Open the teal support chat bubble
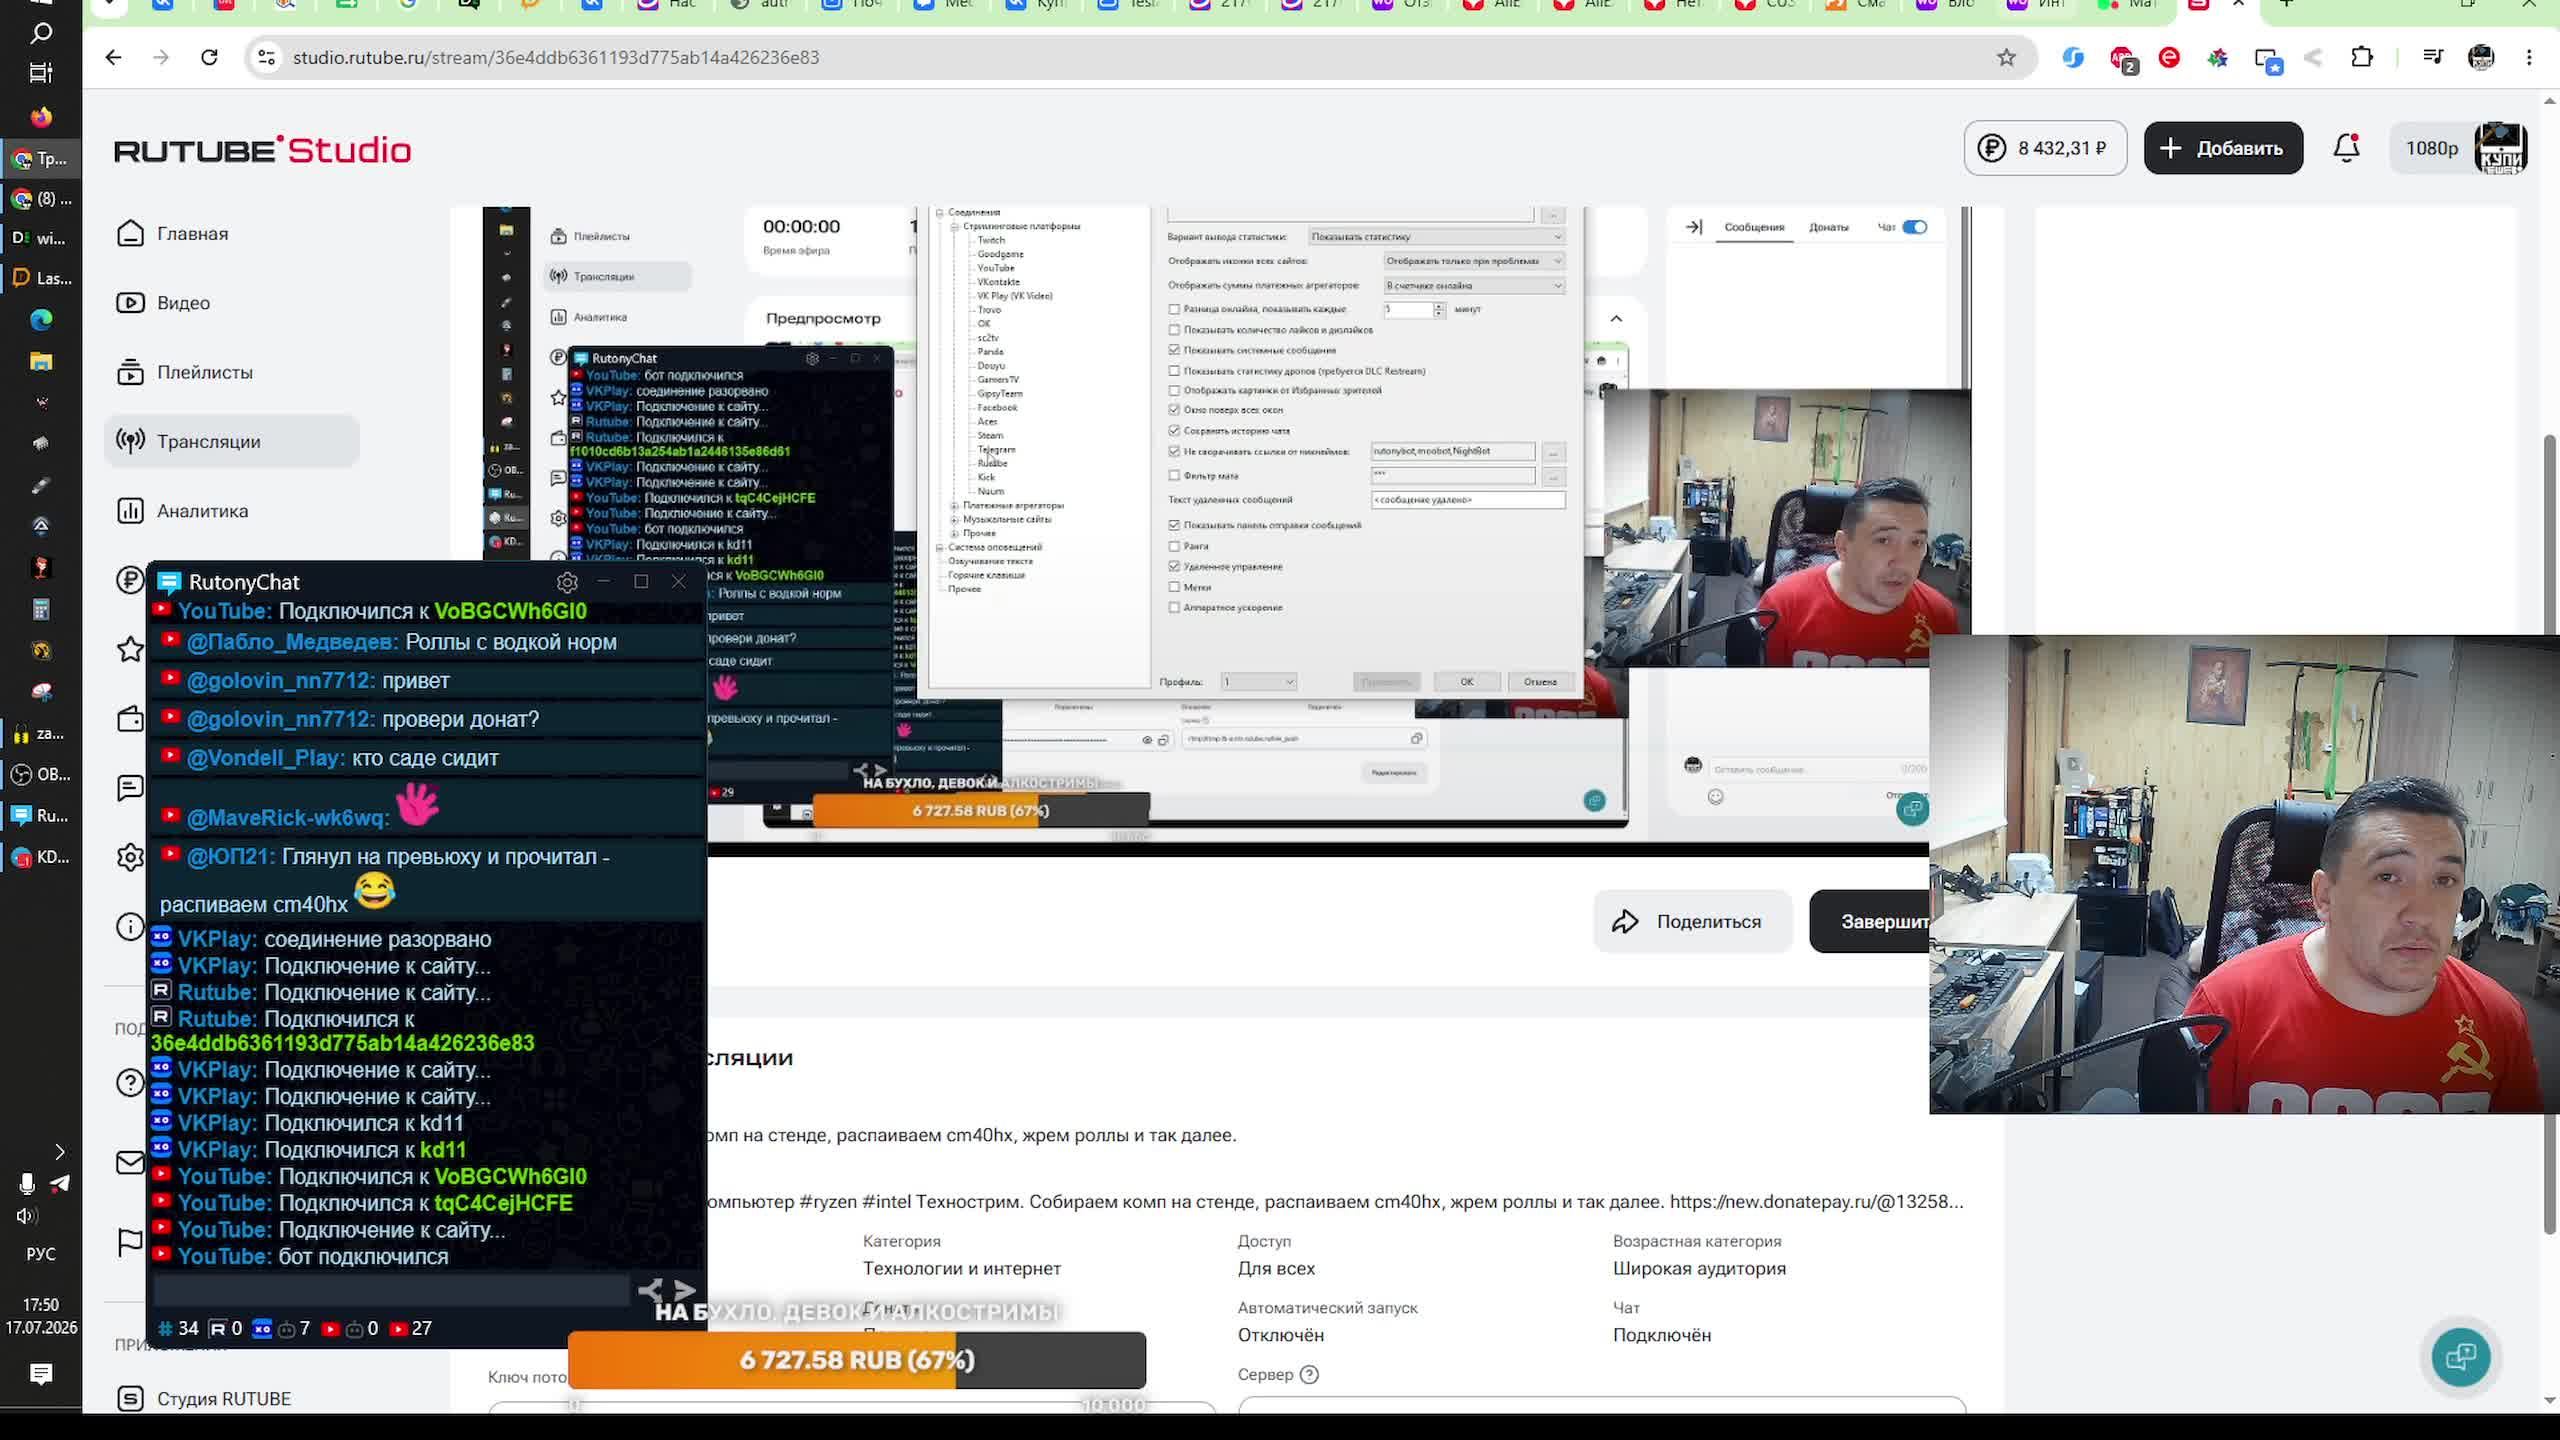 [2460, 1357]
